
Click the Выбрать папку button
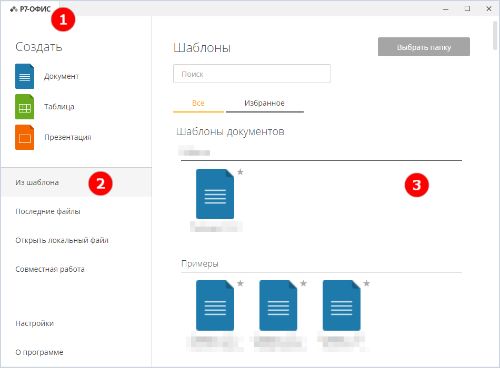[424, 47]
